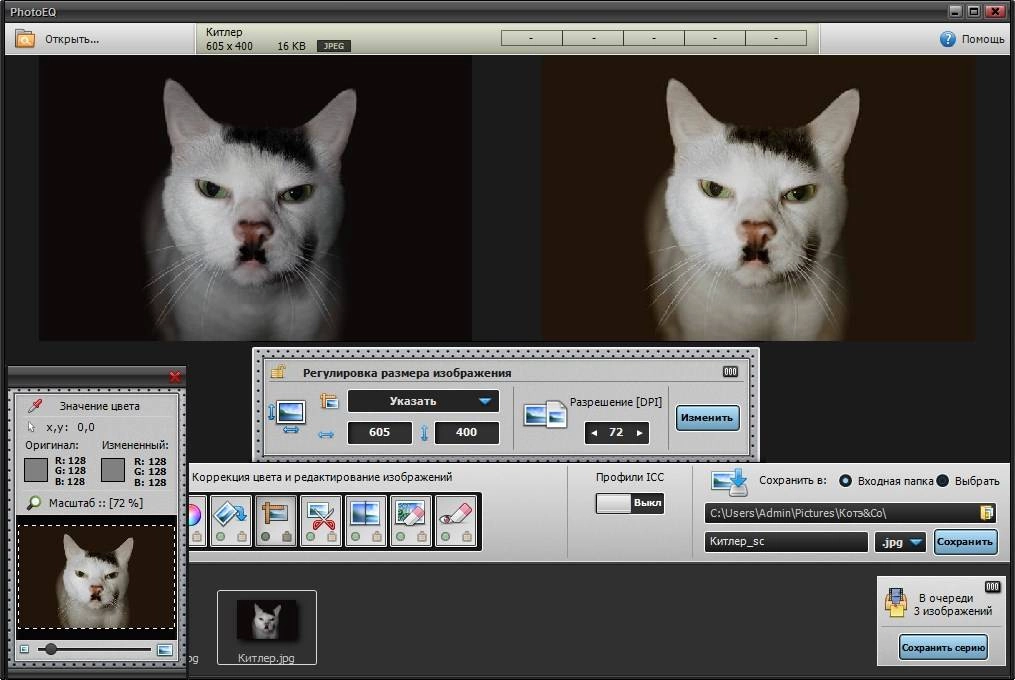Click the Изменить button
The height and width of the screenshot is (680, 1015).
[707, 418]
